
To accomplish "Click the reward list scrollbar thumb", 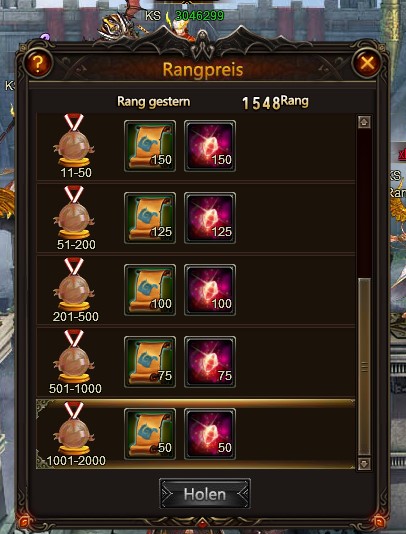I will (364, 367).
